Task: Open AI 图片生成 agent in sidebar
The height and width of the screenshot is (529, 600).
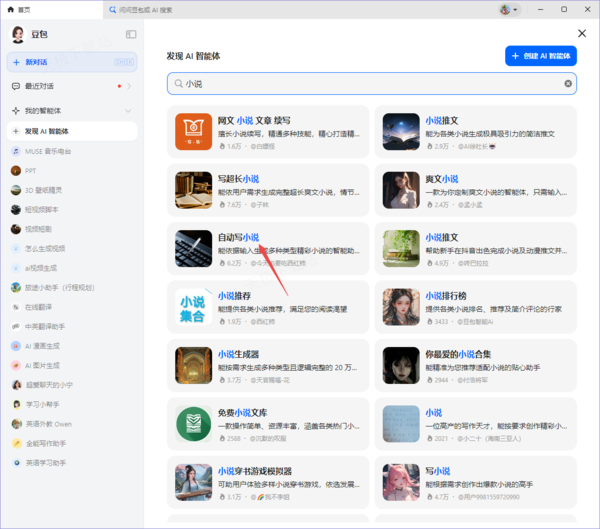Action: click(x=45, y=365)
